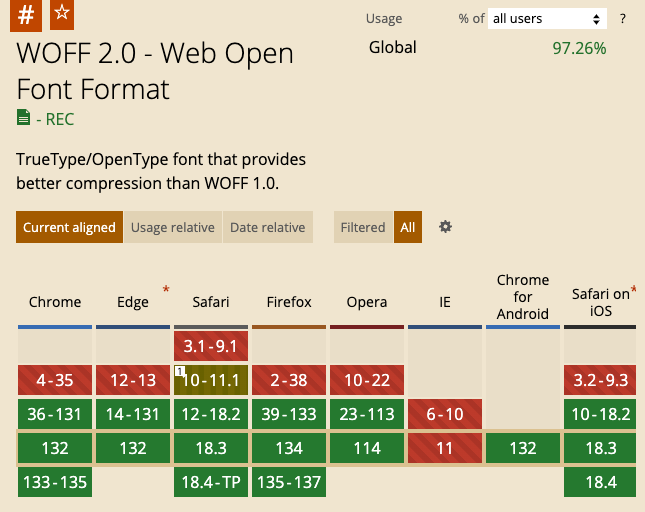Switch to Usage relative view
This screenshot has width=645, height=512.
pyautogui.click(x=173, y=227)
